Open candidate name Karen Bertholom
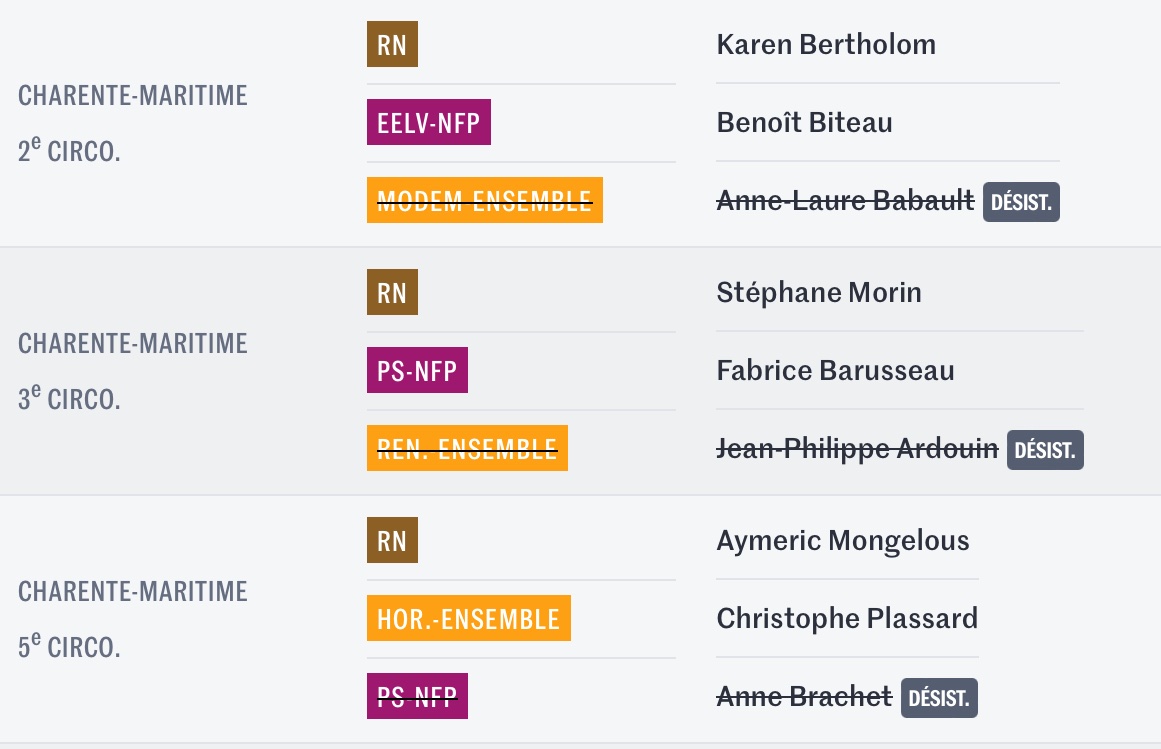Image resolution: width=1161 pixels, height=749 pixels. coord(826,44)
